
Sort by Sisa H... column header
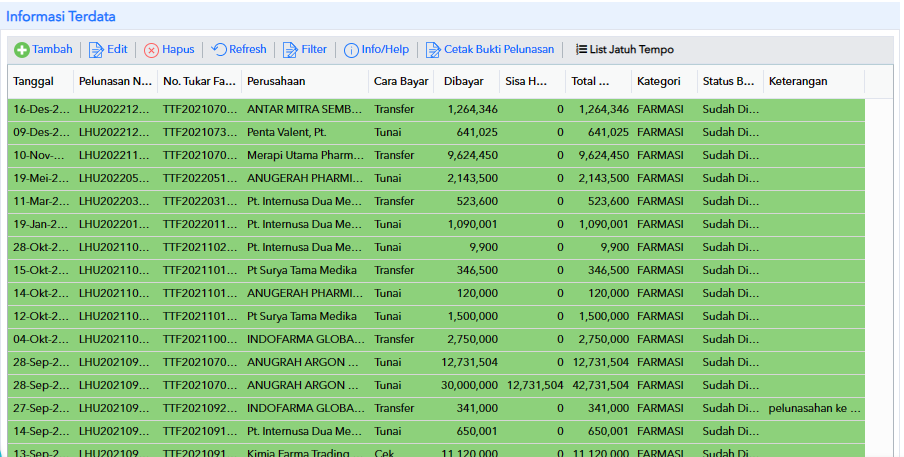[x=533, y=81]
